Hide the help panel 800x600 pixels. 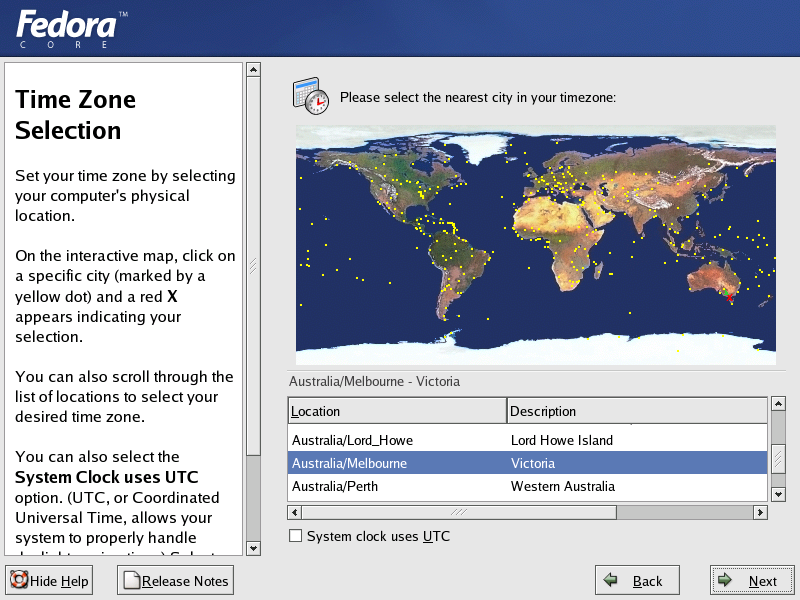click(x=49, y=580)
